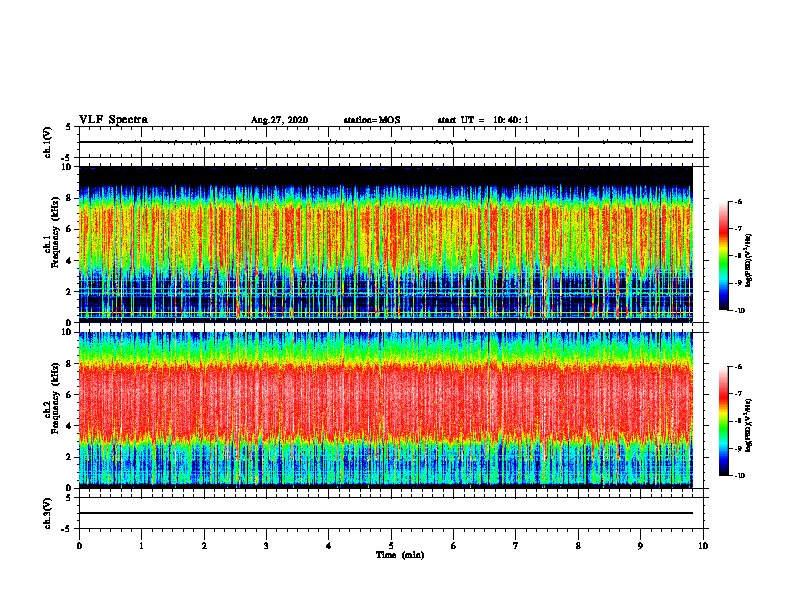Screen dimensions: 792x612
Task: Click the "station=MOS" header label
Action: point(372,120)
